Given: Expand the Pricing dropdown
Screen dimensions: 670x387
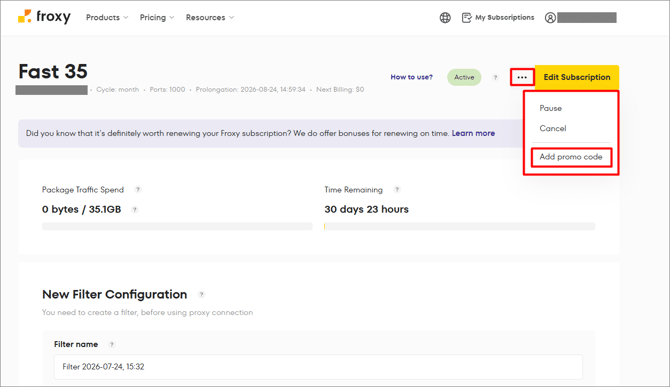Looking at the screenshot, I should 157,18.
